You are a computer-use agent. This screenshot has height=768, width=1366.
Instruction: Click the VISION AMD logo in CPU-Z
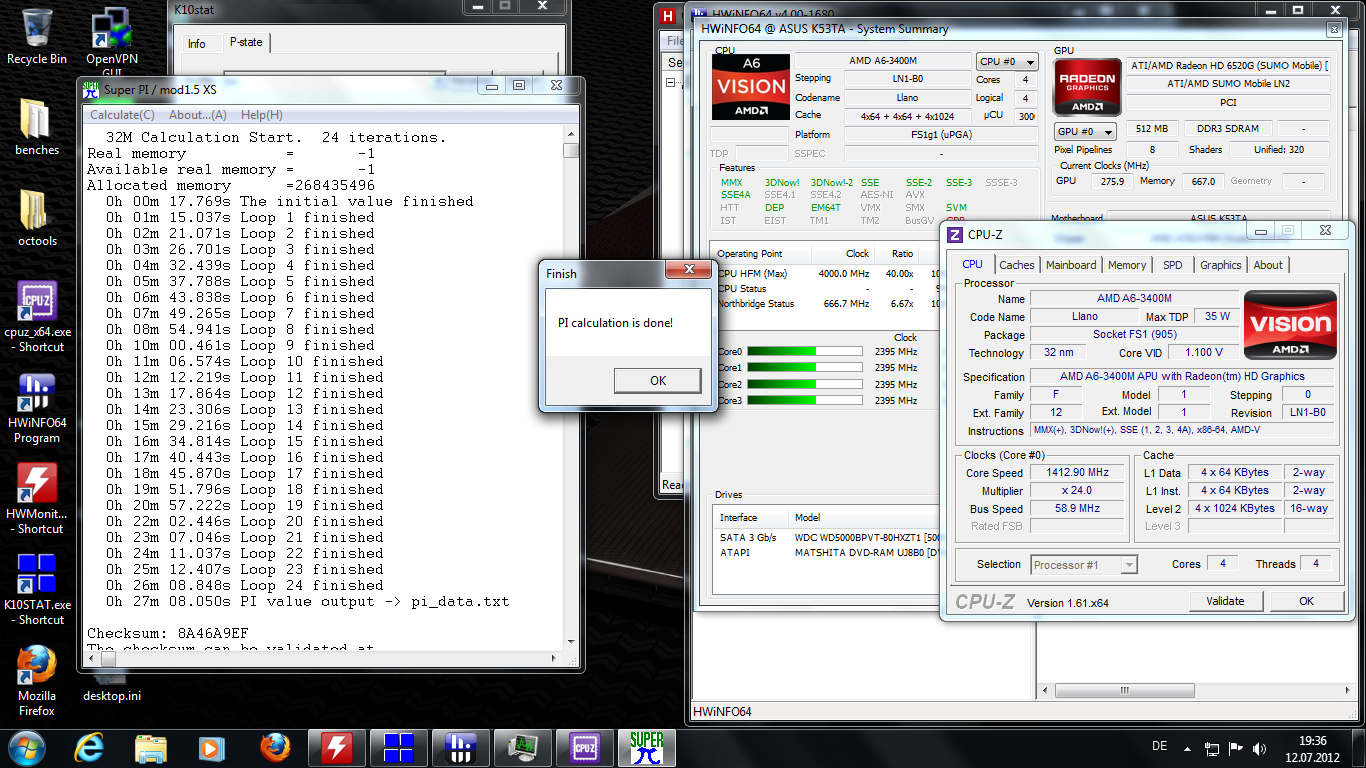1289,324
